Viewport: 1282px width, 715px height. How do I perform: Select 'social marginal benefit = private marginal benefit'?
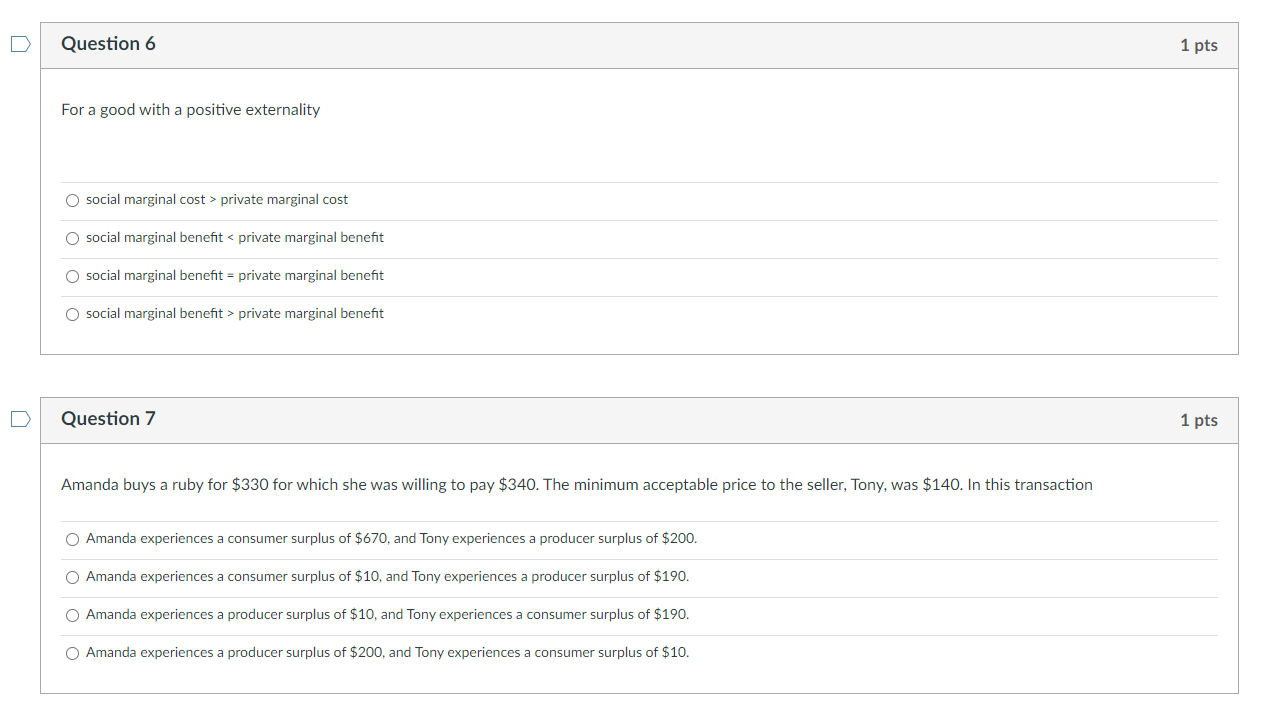tap(72, 276)
